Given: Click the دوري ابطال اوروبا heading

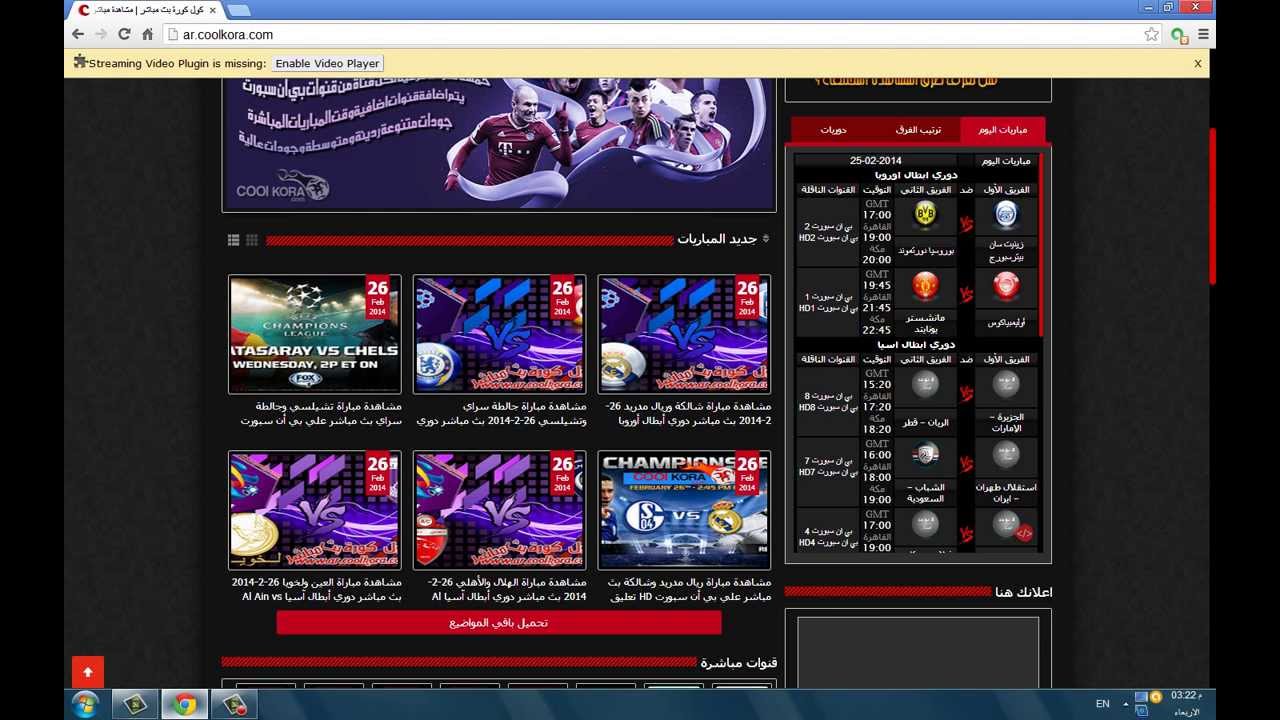Looking at the screenshot, I should point(916,174).
